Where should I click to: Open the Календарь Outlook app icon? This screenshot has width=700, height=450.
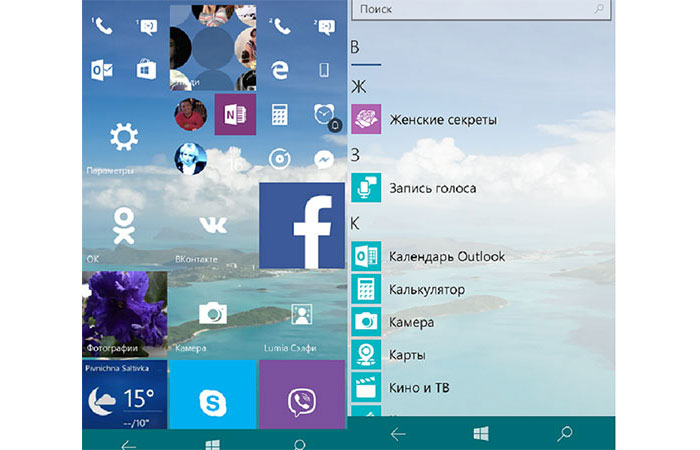(x=366, y=256)
